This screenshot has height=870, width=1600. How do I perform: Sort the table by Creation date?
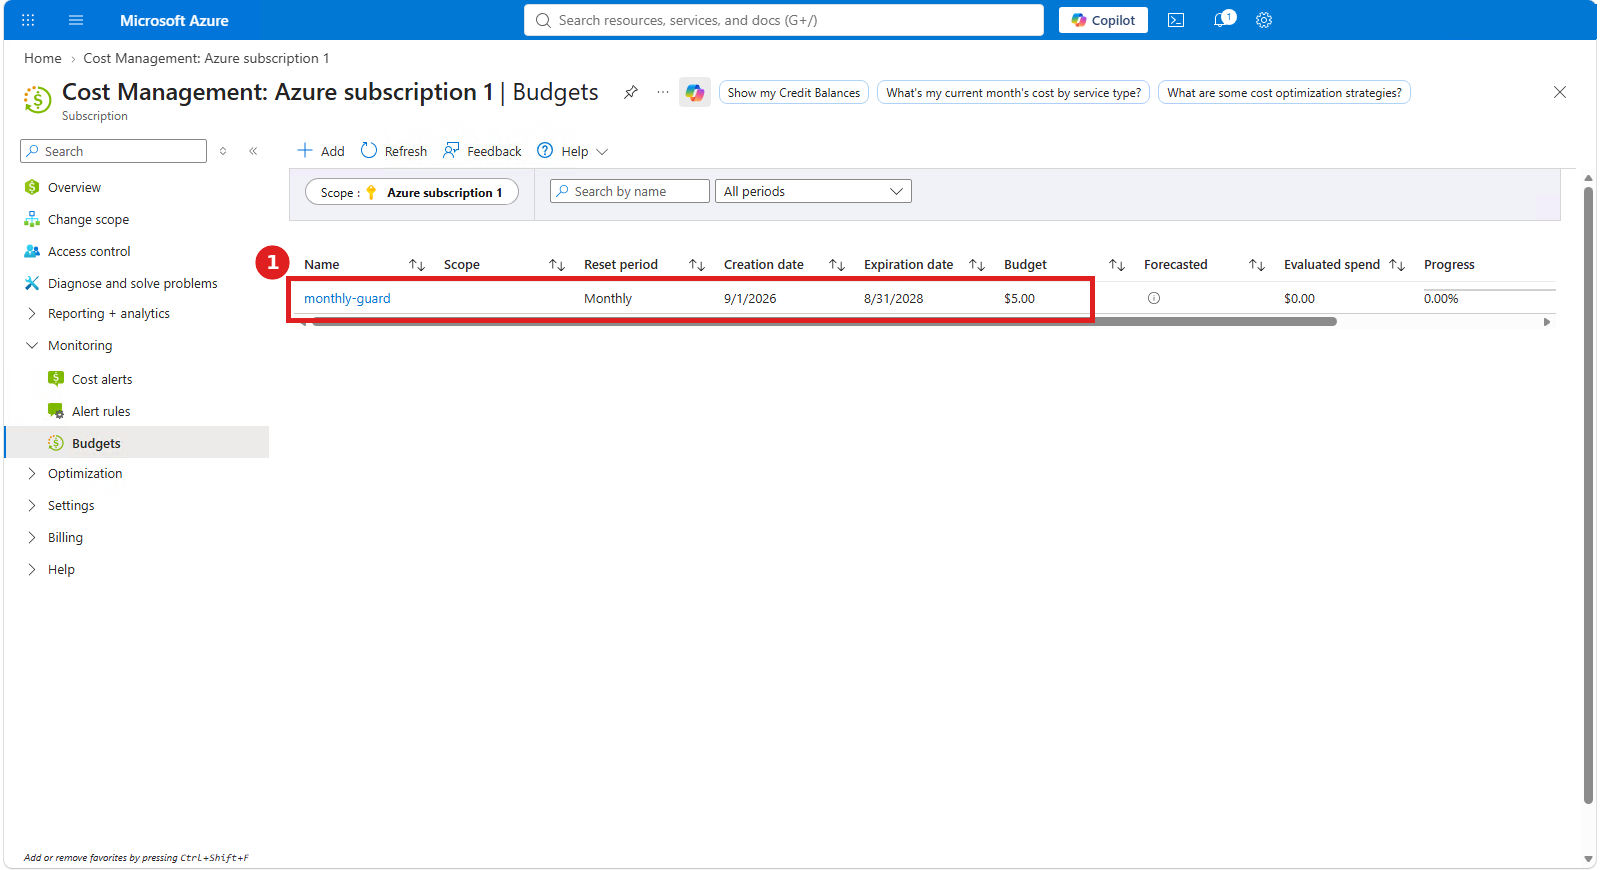(837, 265)
